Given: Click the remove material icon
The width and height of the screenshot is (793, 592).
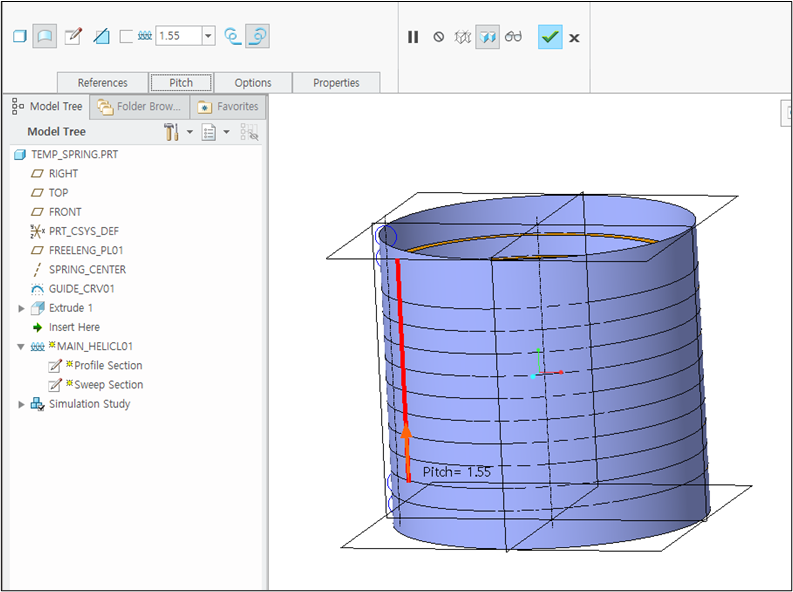Looking at the screenshot, I should click(x=102, y=36).
